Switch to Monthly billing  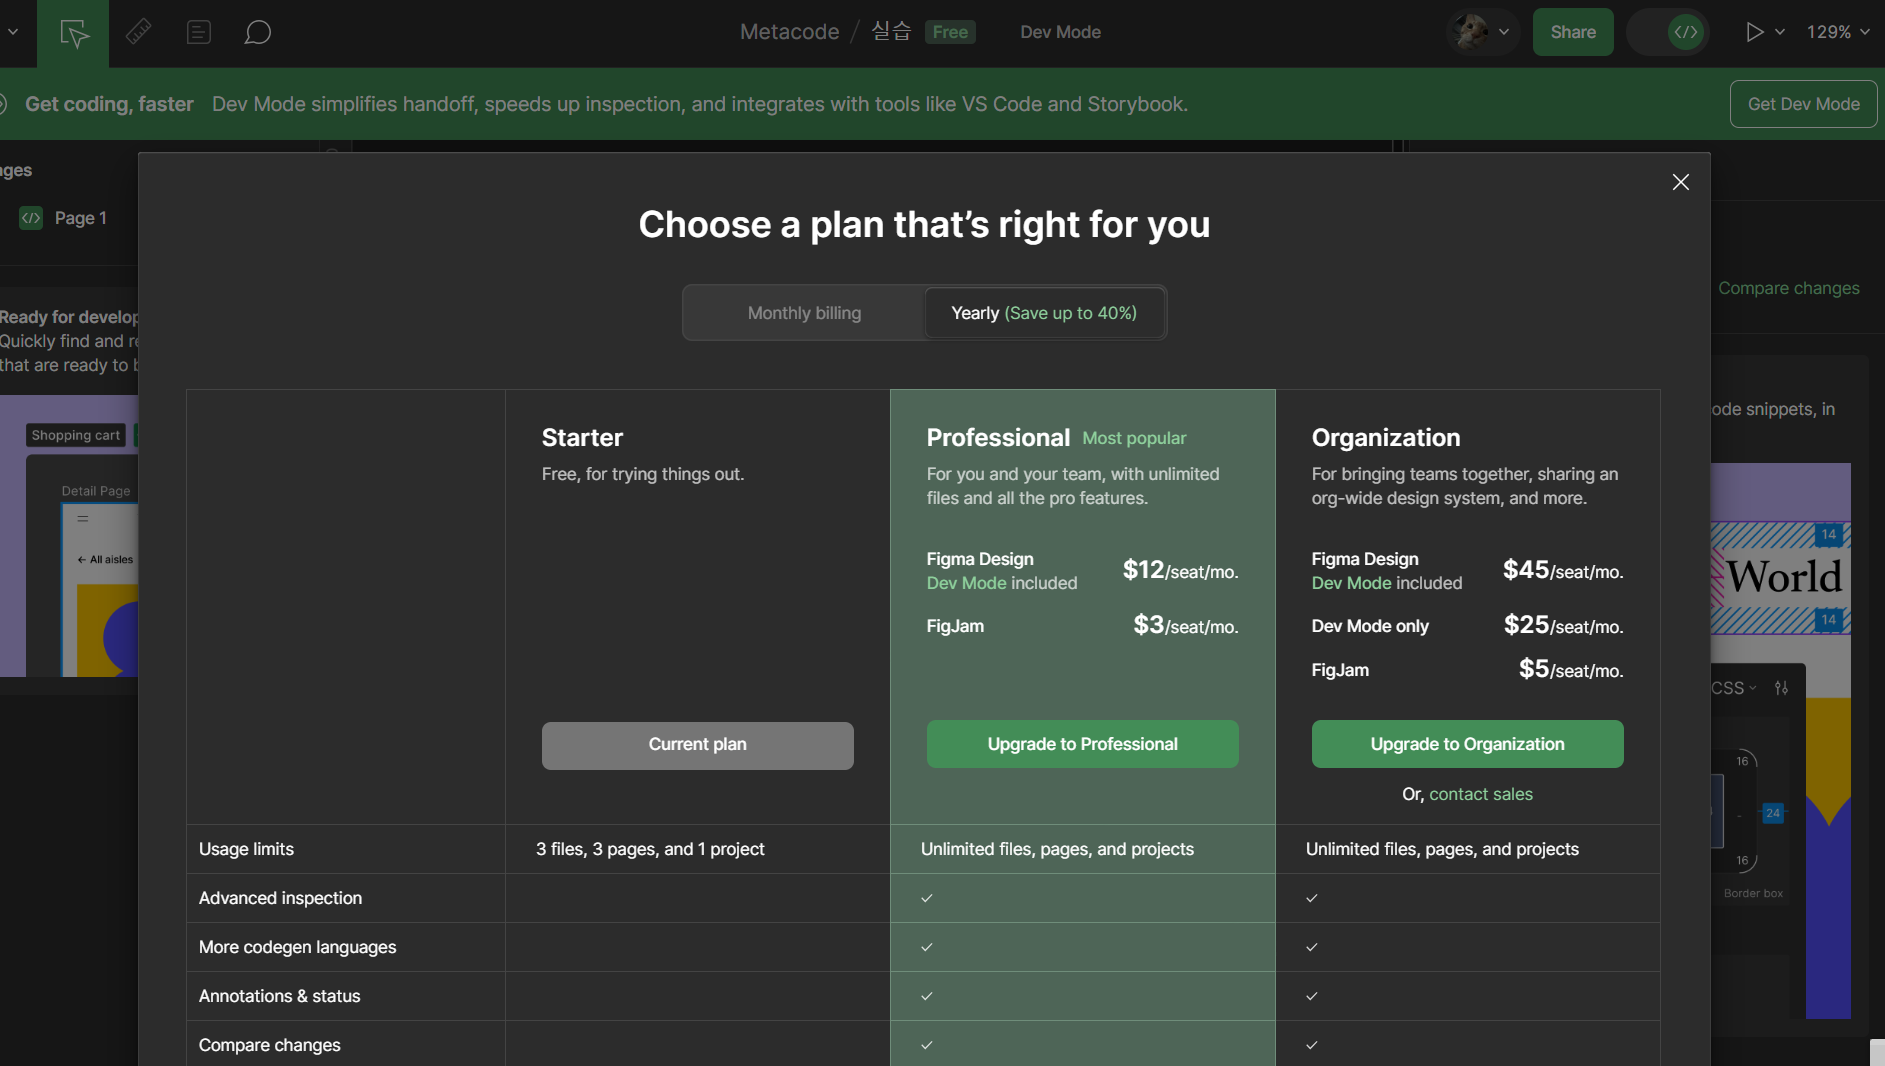[x=804, y=313]
